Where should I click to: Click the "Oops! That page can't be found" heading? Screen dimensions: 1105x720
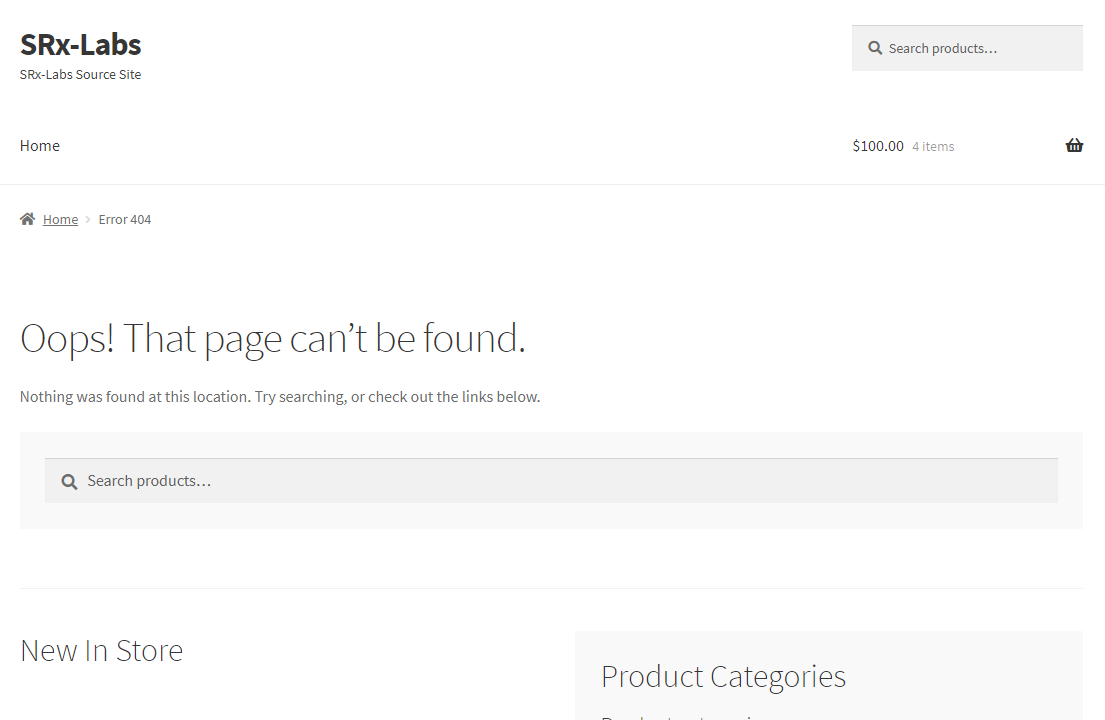pos(272,339)
